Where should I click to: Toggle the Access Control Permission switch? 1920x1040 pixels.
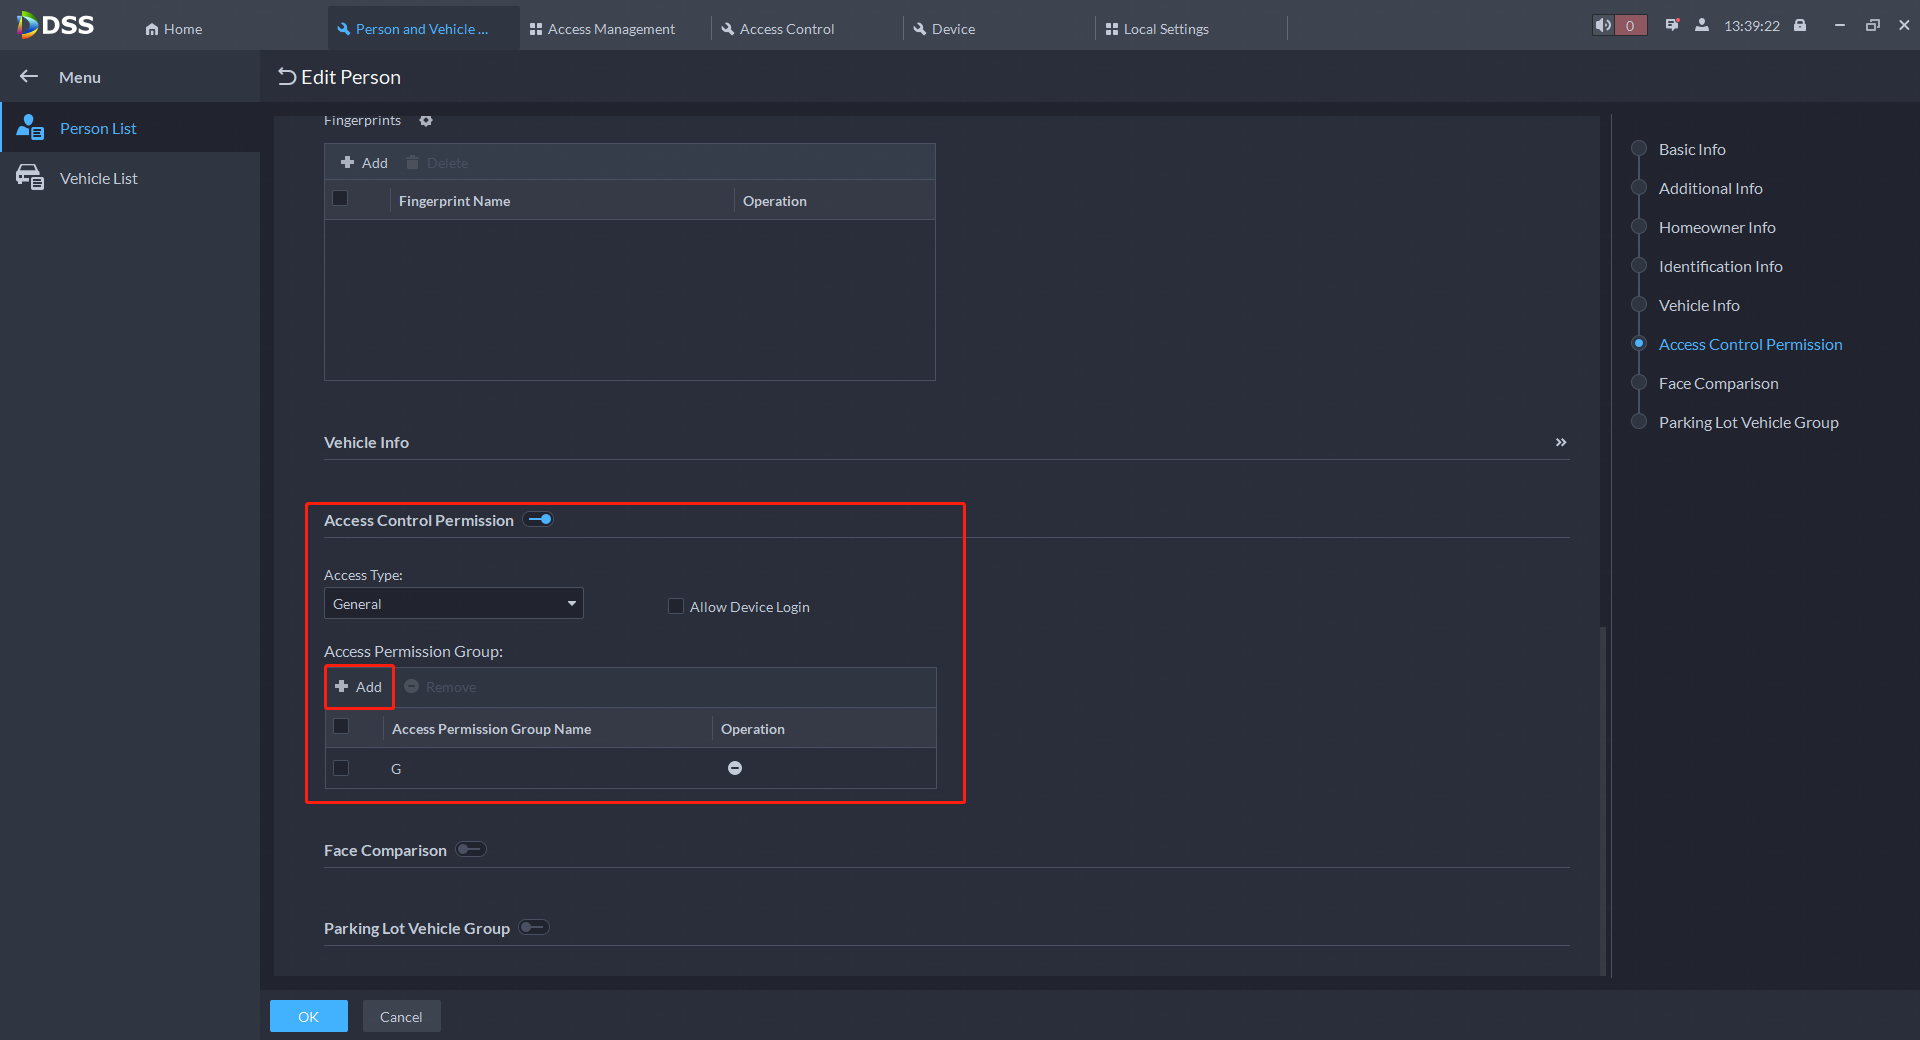pos(539,519)
